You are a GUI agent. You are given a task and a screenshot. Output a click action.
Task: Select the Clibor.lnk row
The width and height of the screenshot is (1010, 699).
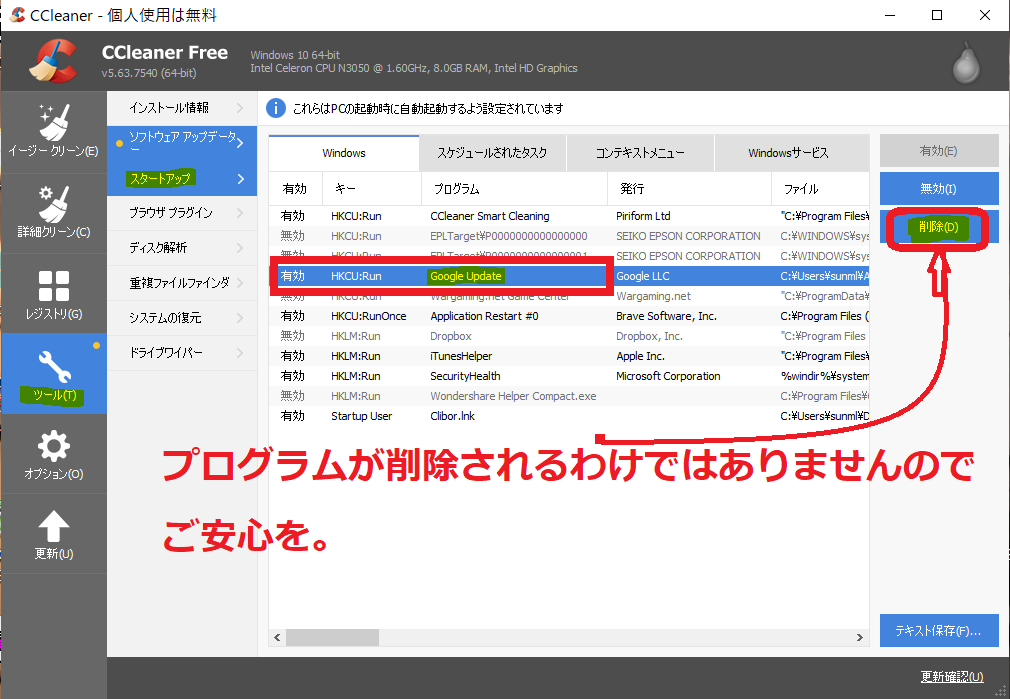(x=569, y=416)
